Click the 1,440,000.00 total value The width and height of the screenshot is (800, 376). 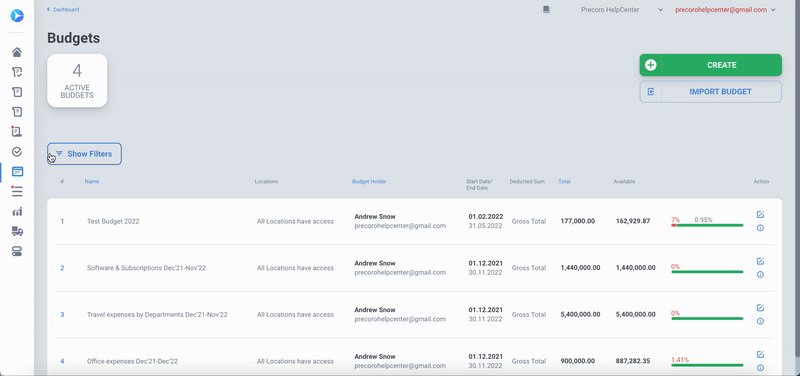click(x=580, y=268)
